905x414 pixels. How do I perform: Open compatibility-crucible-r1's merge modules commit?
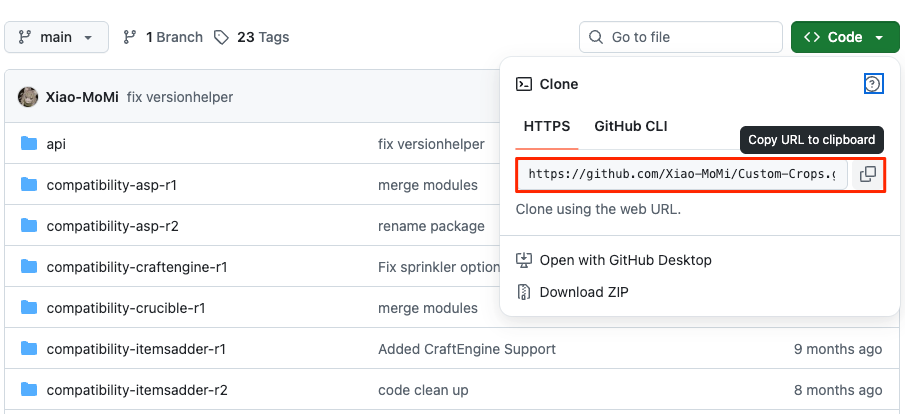428,308
